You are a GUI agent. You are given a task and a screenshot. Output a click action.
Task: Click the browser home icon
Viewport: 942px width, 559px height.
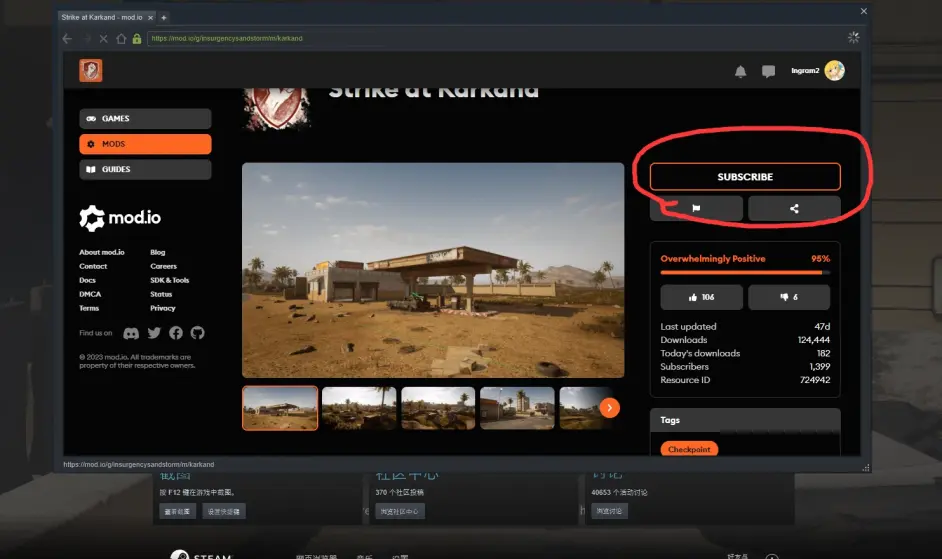pos(121,39)
